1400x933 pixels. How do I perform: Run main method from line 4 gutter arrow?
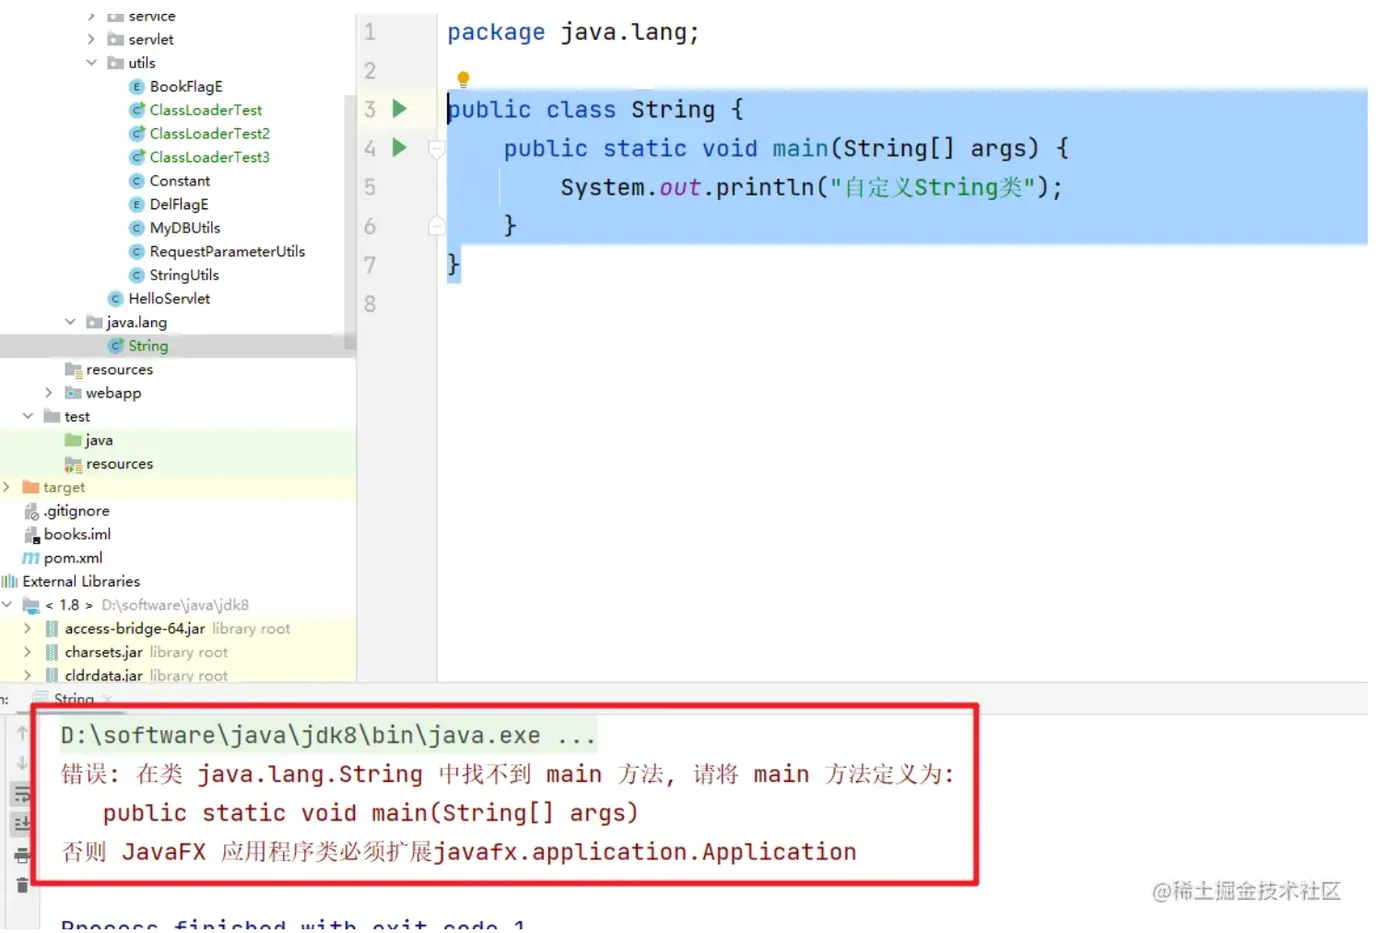(x=400, y=147)
